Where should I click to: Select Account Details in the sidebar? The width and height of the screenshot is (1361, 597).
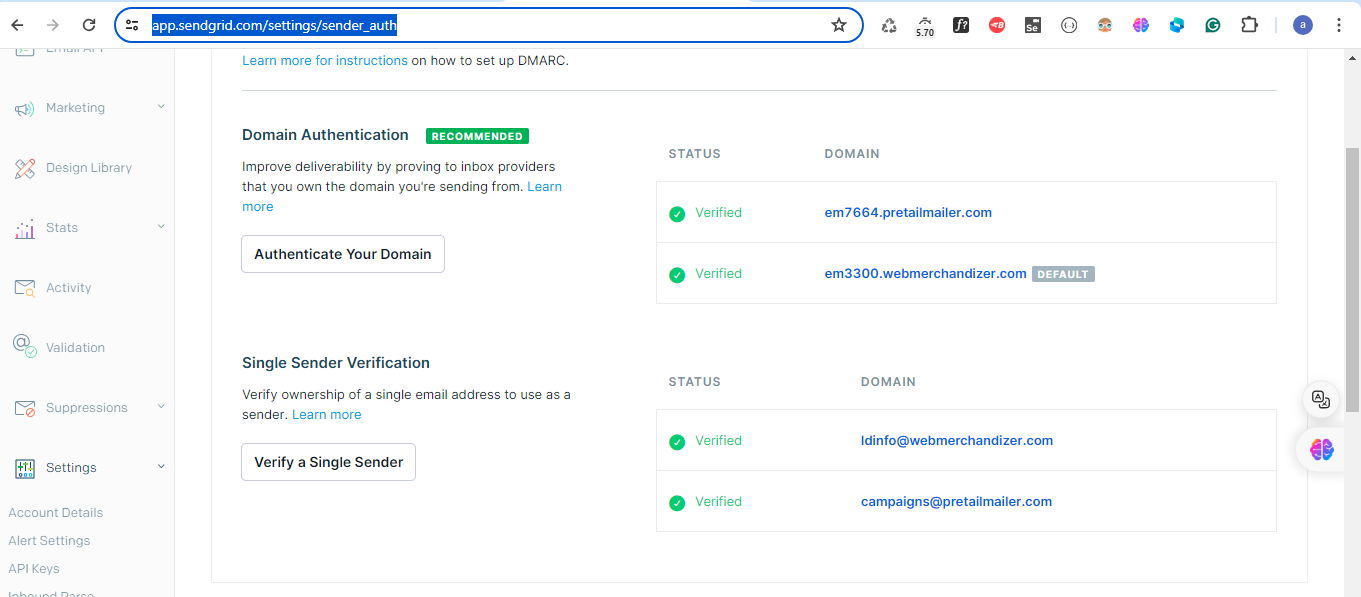tap(55, 512)
